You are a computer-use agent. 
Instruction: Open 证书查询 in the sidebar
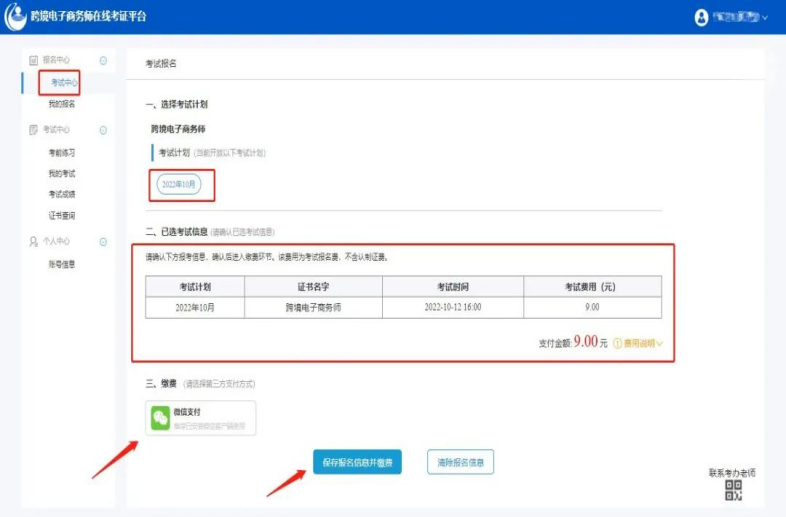tap(62, 216)
